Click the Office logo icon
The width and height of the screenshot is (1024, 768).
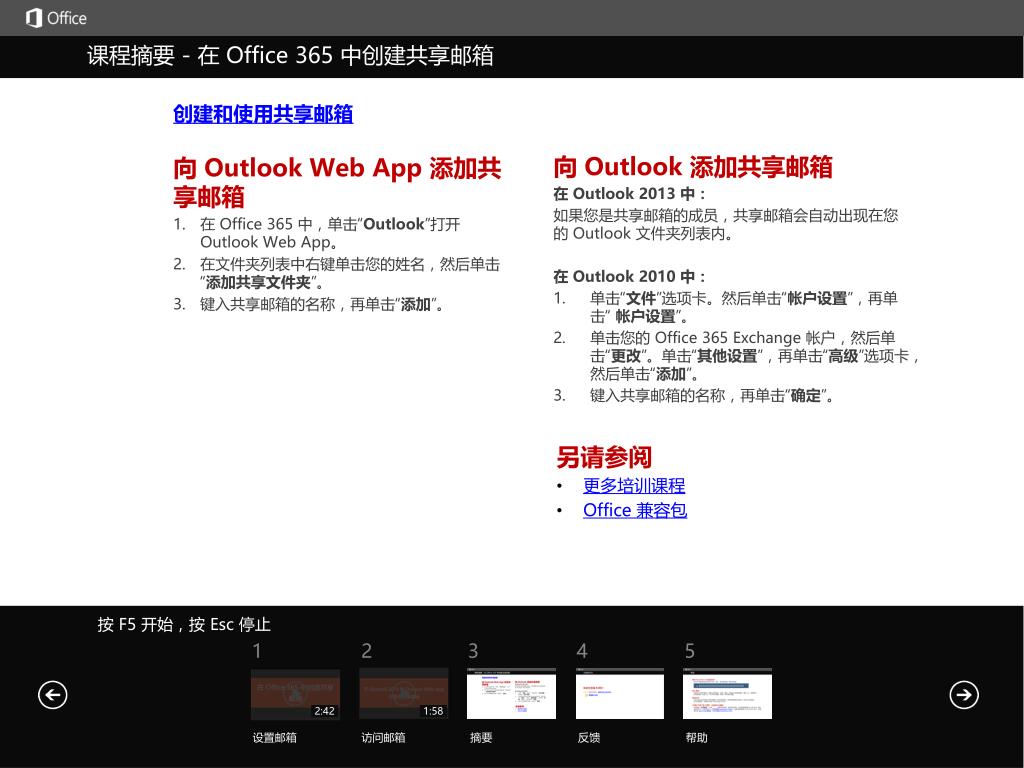pyautogui.click(x=34, y=18)
